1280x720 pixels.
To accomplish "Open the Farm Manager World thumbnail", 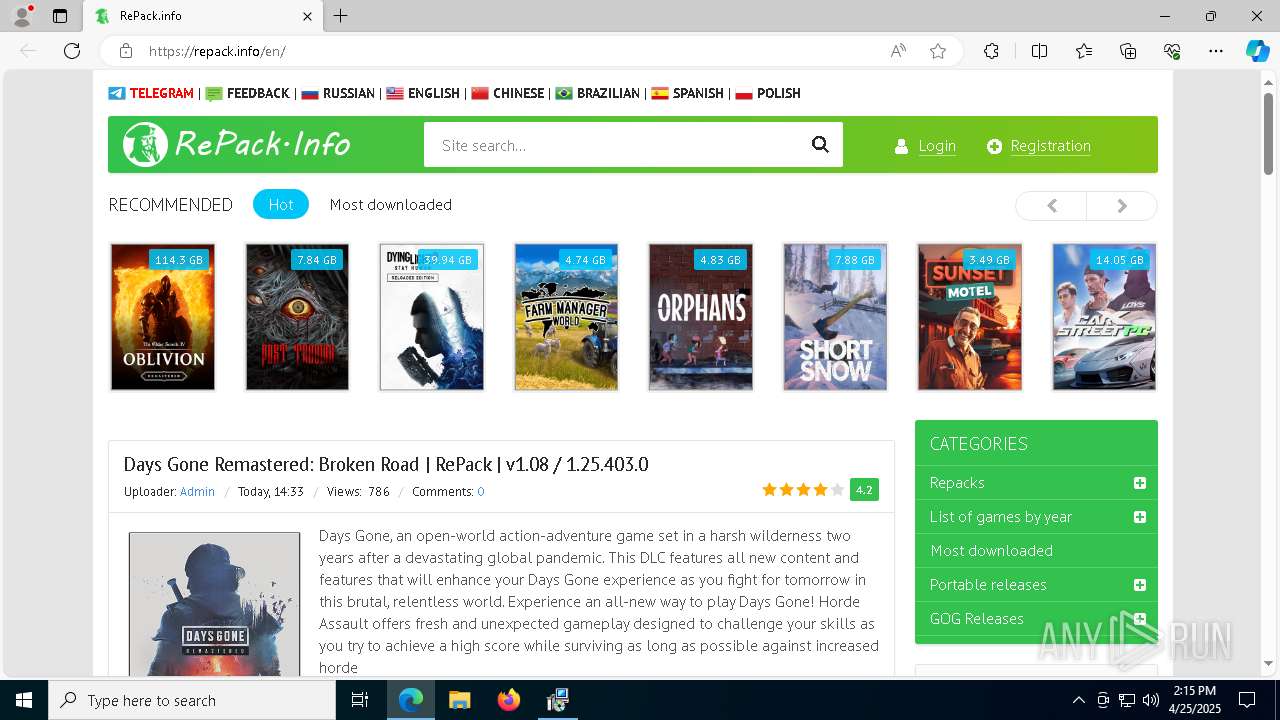I will pos(566,317).
